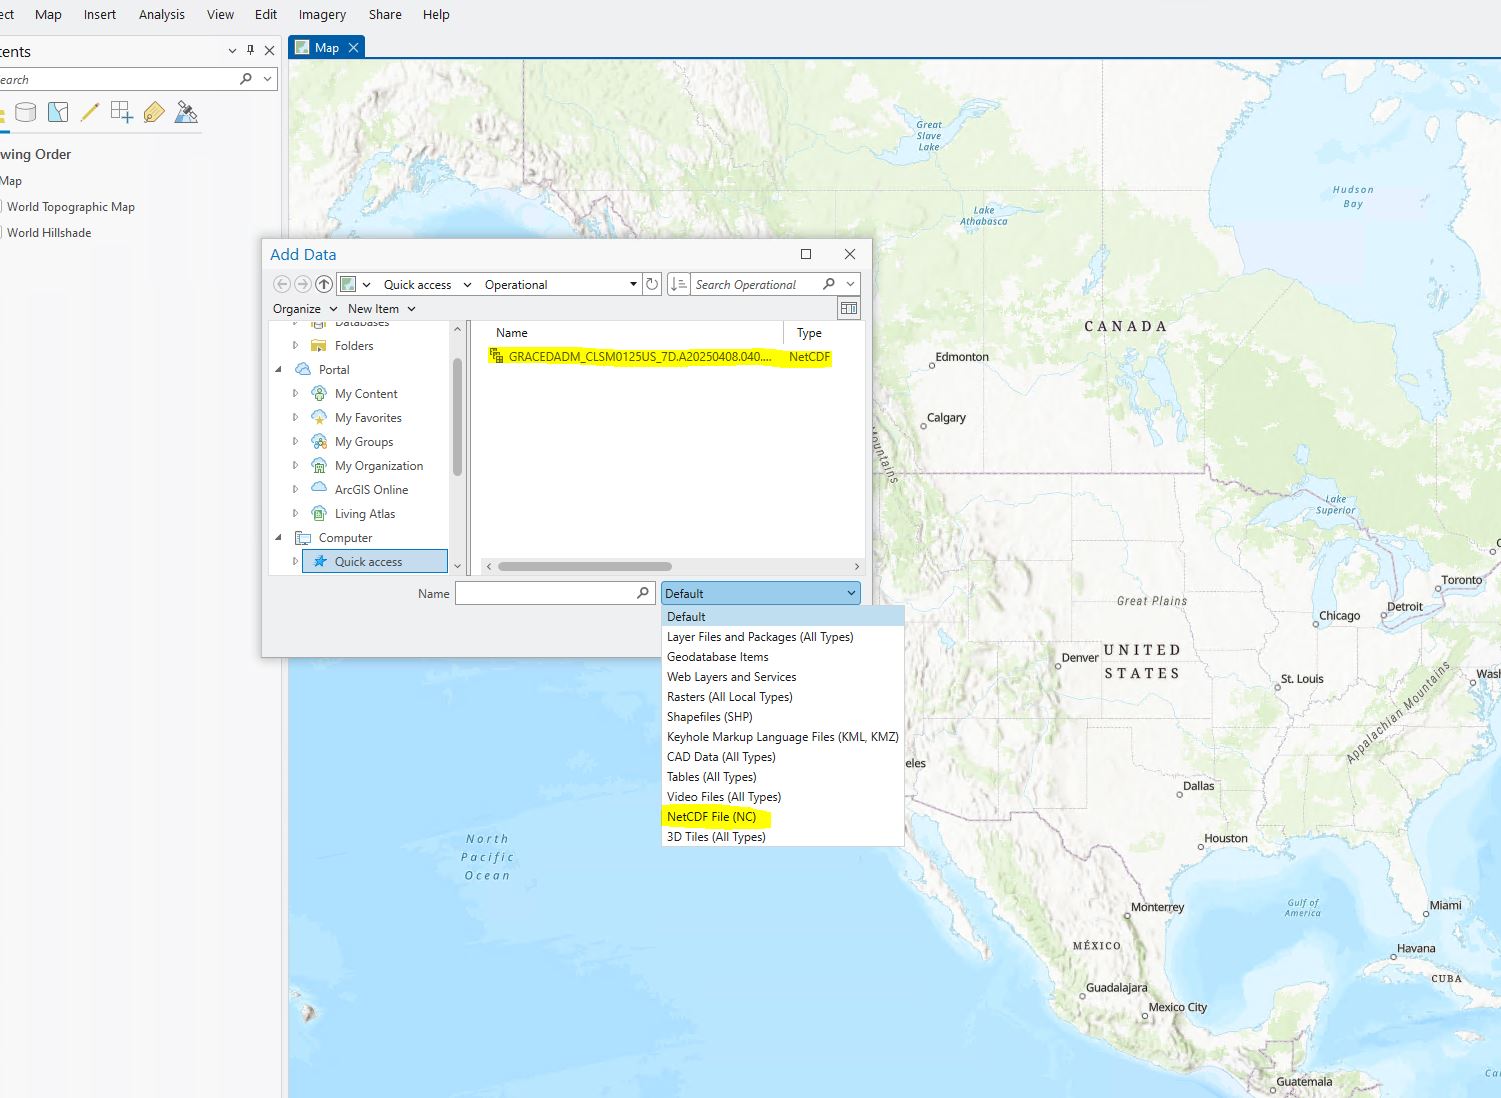Click the Operational breadcrumb segment
This screenshot has height=1098, width=1501.
tap(516, 285)
